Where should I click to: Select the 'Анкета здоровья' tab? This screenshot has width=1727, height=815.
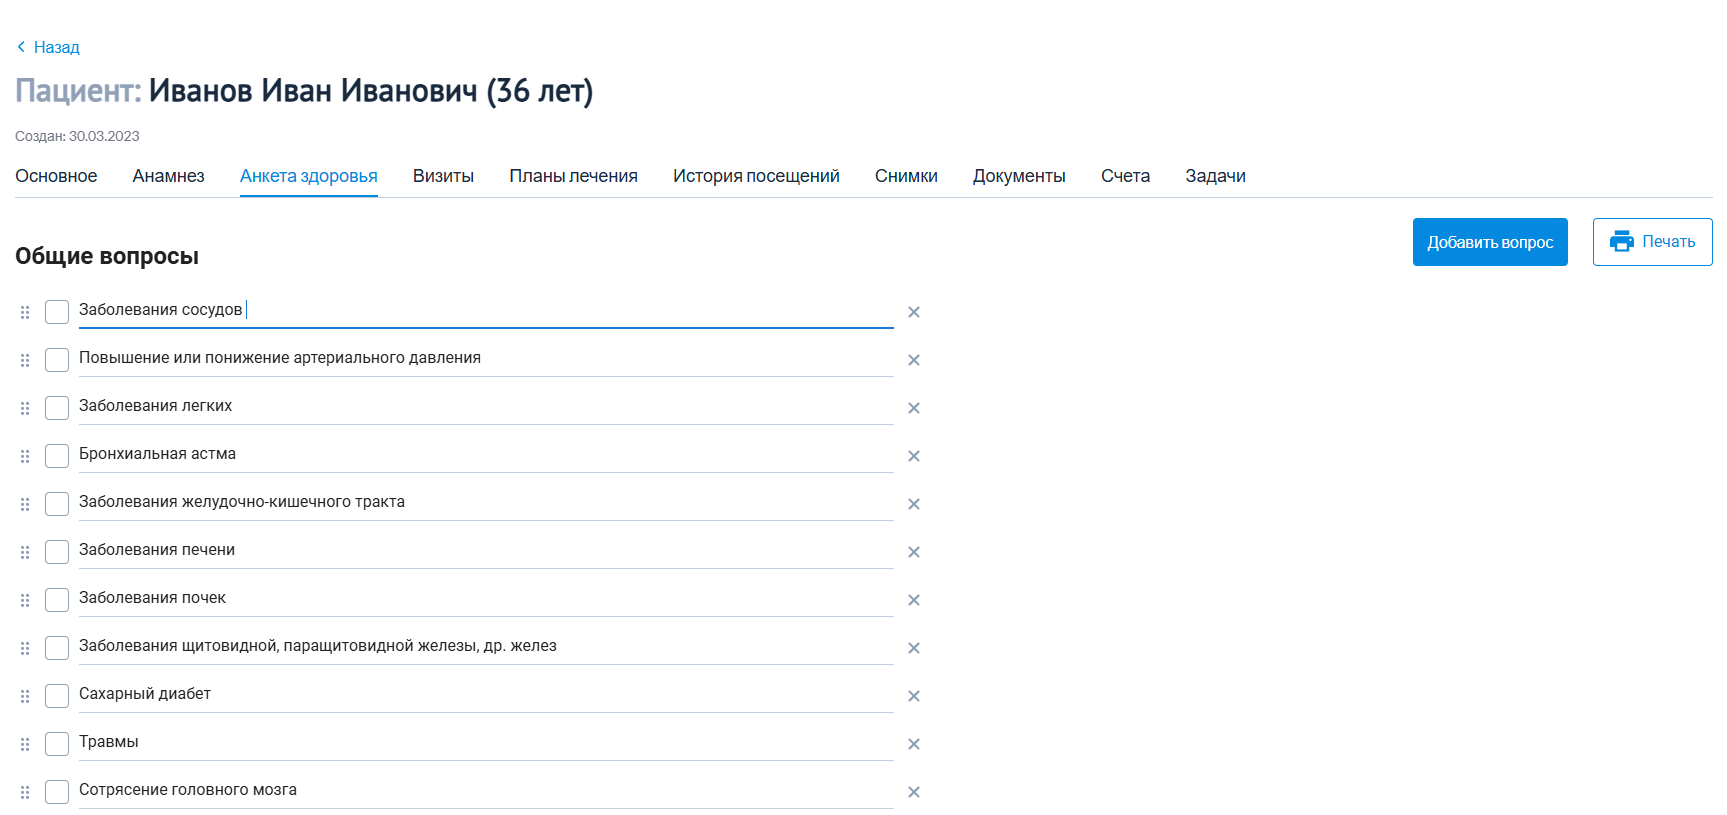[x=309, y=176]
